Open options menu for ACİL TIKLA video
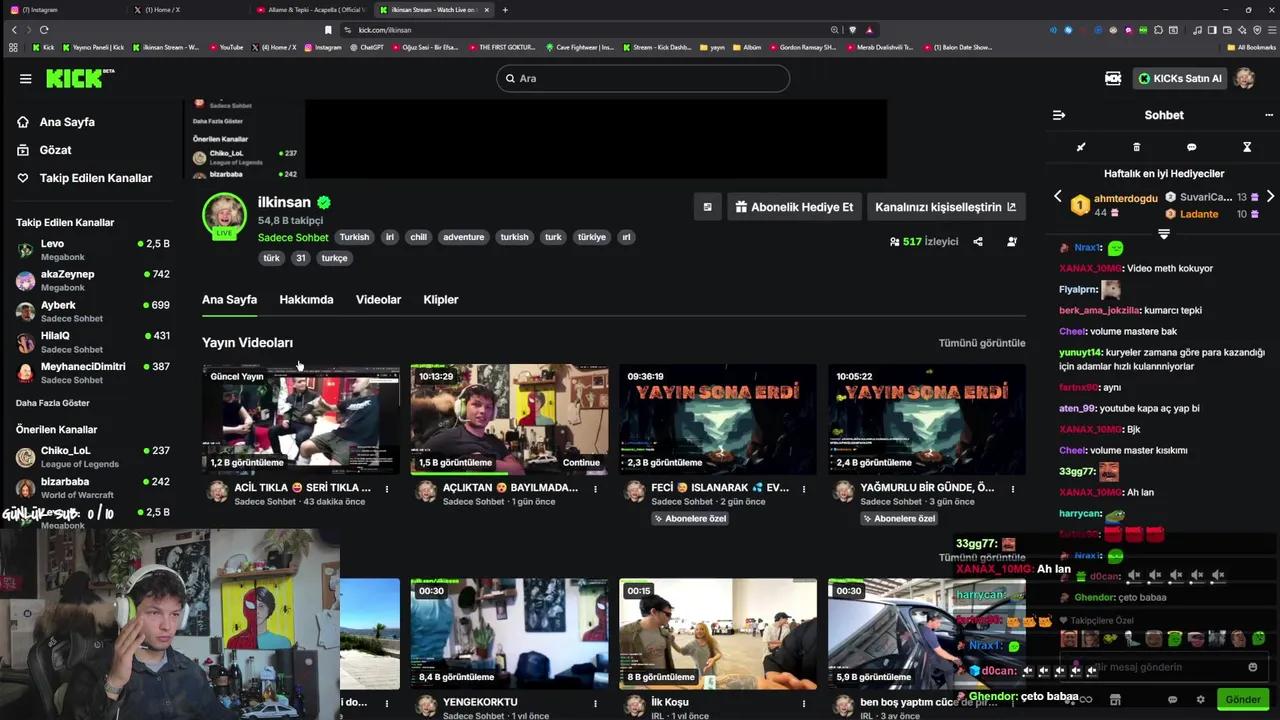 [387, 489]
